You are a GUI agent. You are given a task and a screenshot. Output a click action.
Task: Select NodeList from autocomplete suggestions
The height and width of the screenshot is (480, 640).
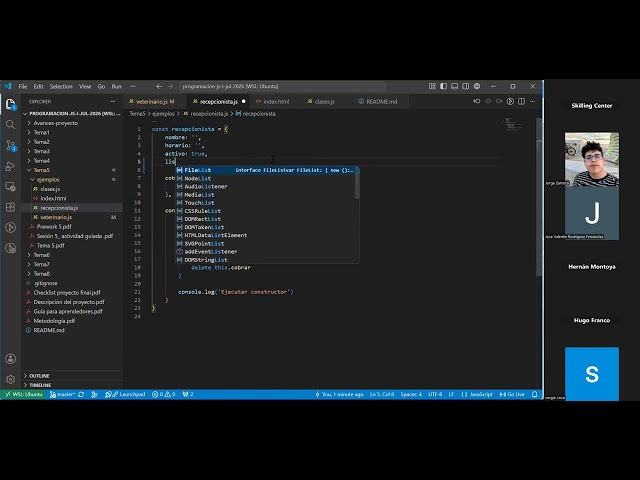tap(198, 178)
